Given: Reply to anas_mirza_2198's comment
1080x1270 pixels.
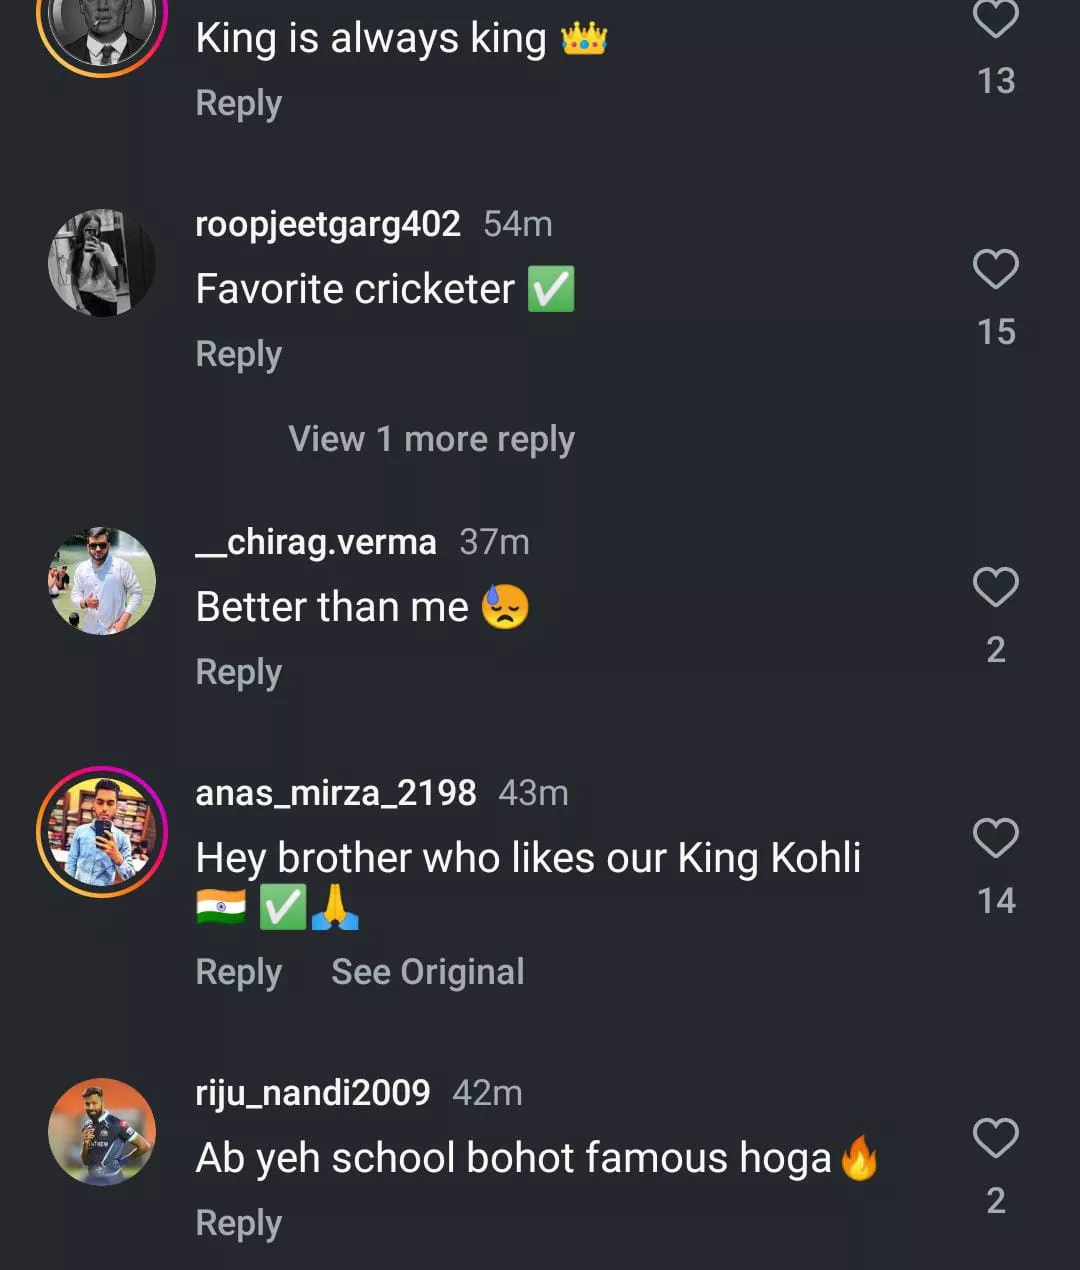Looking at the screenshot, I should coord(238,972).
